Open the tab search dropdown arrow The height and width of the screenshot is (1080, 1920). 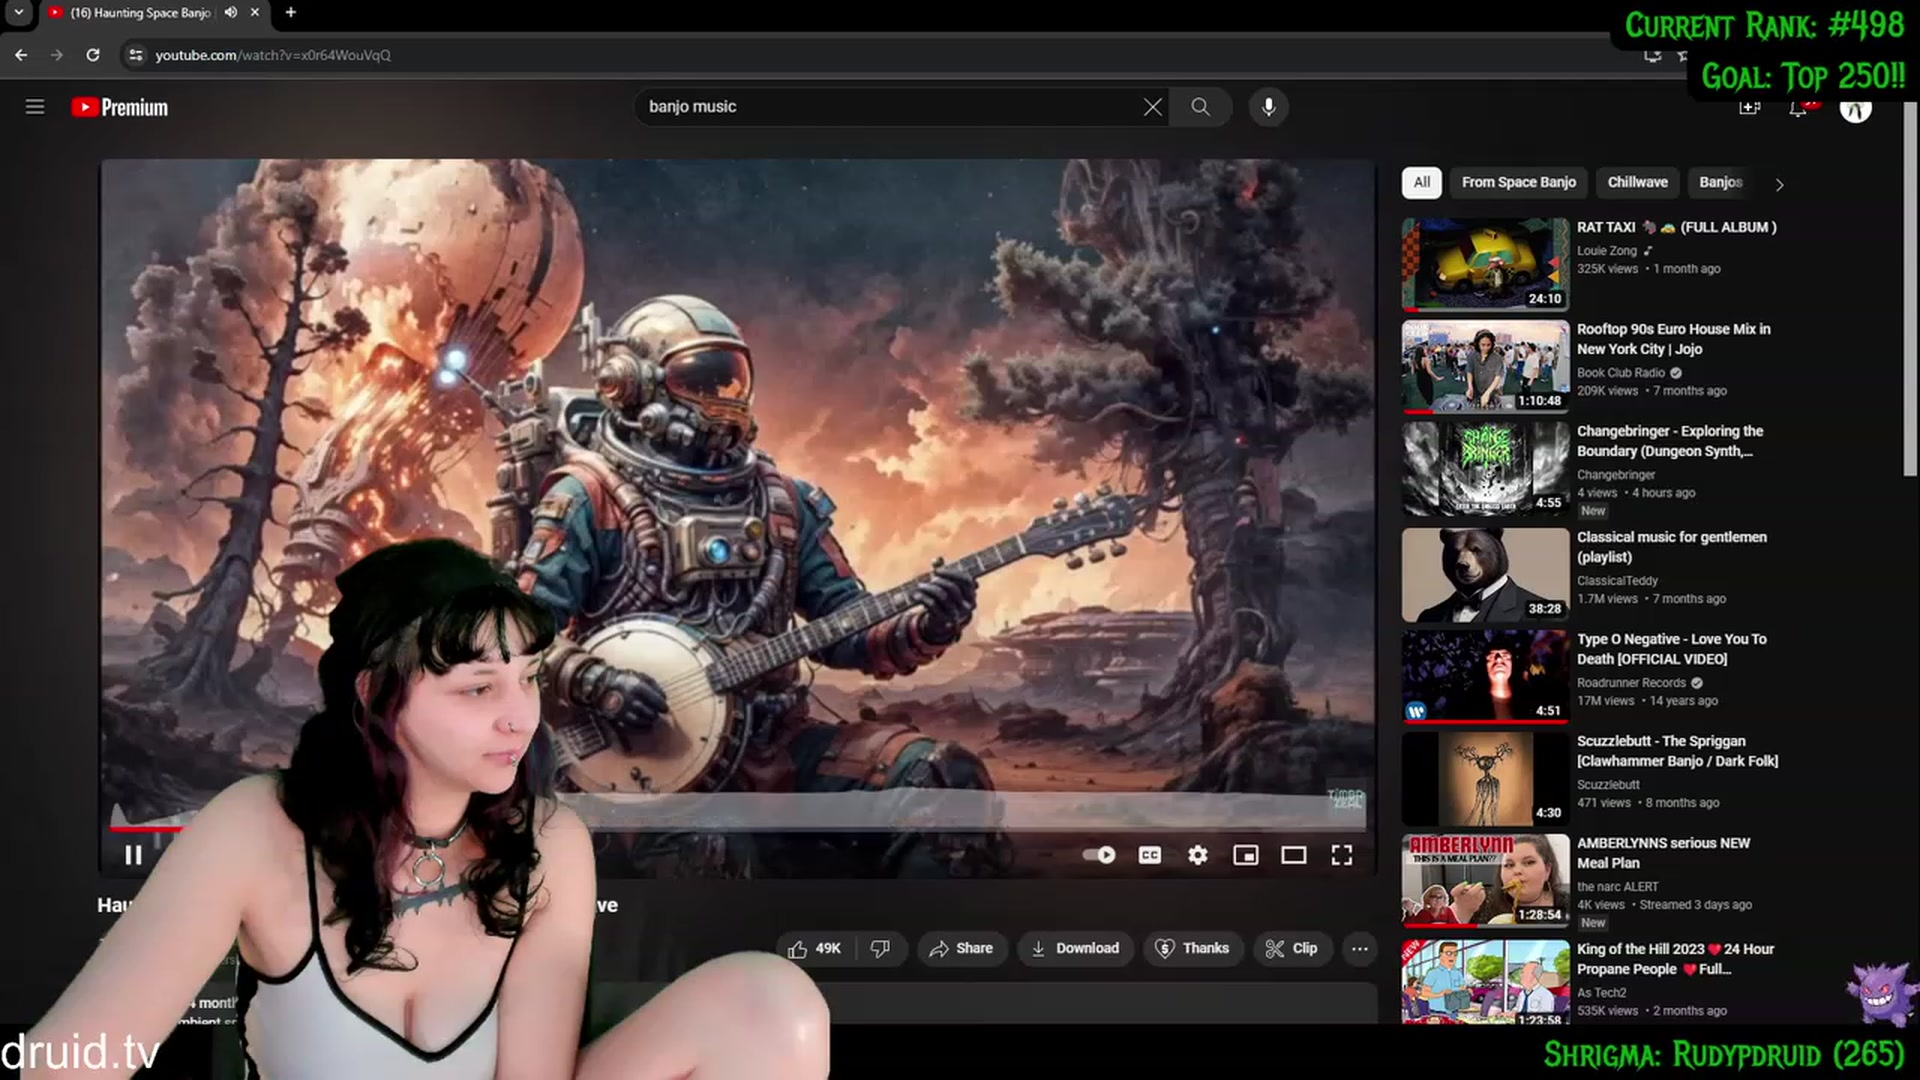18,13
